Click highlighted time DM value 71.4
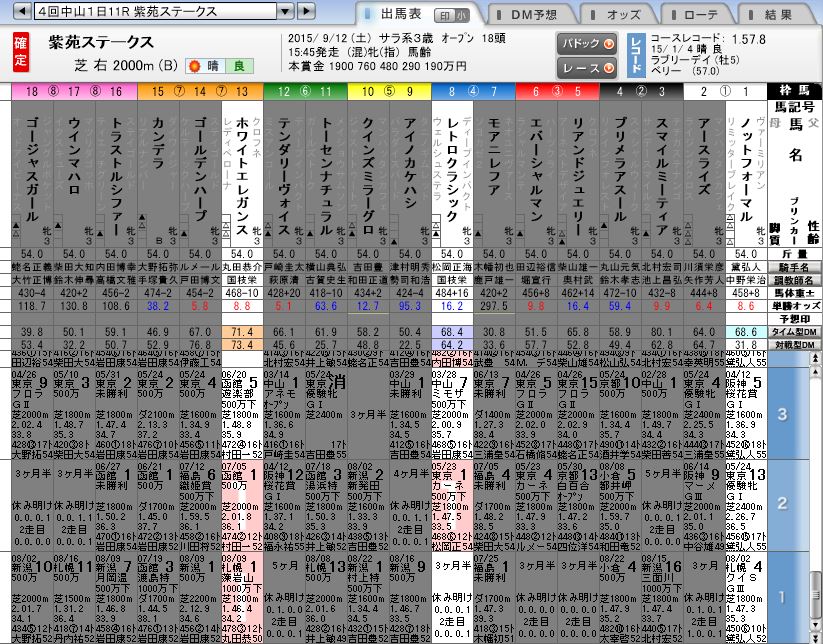This screenshot has width=823, height=644. 242,332
